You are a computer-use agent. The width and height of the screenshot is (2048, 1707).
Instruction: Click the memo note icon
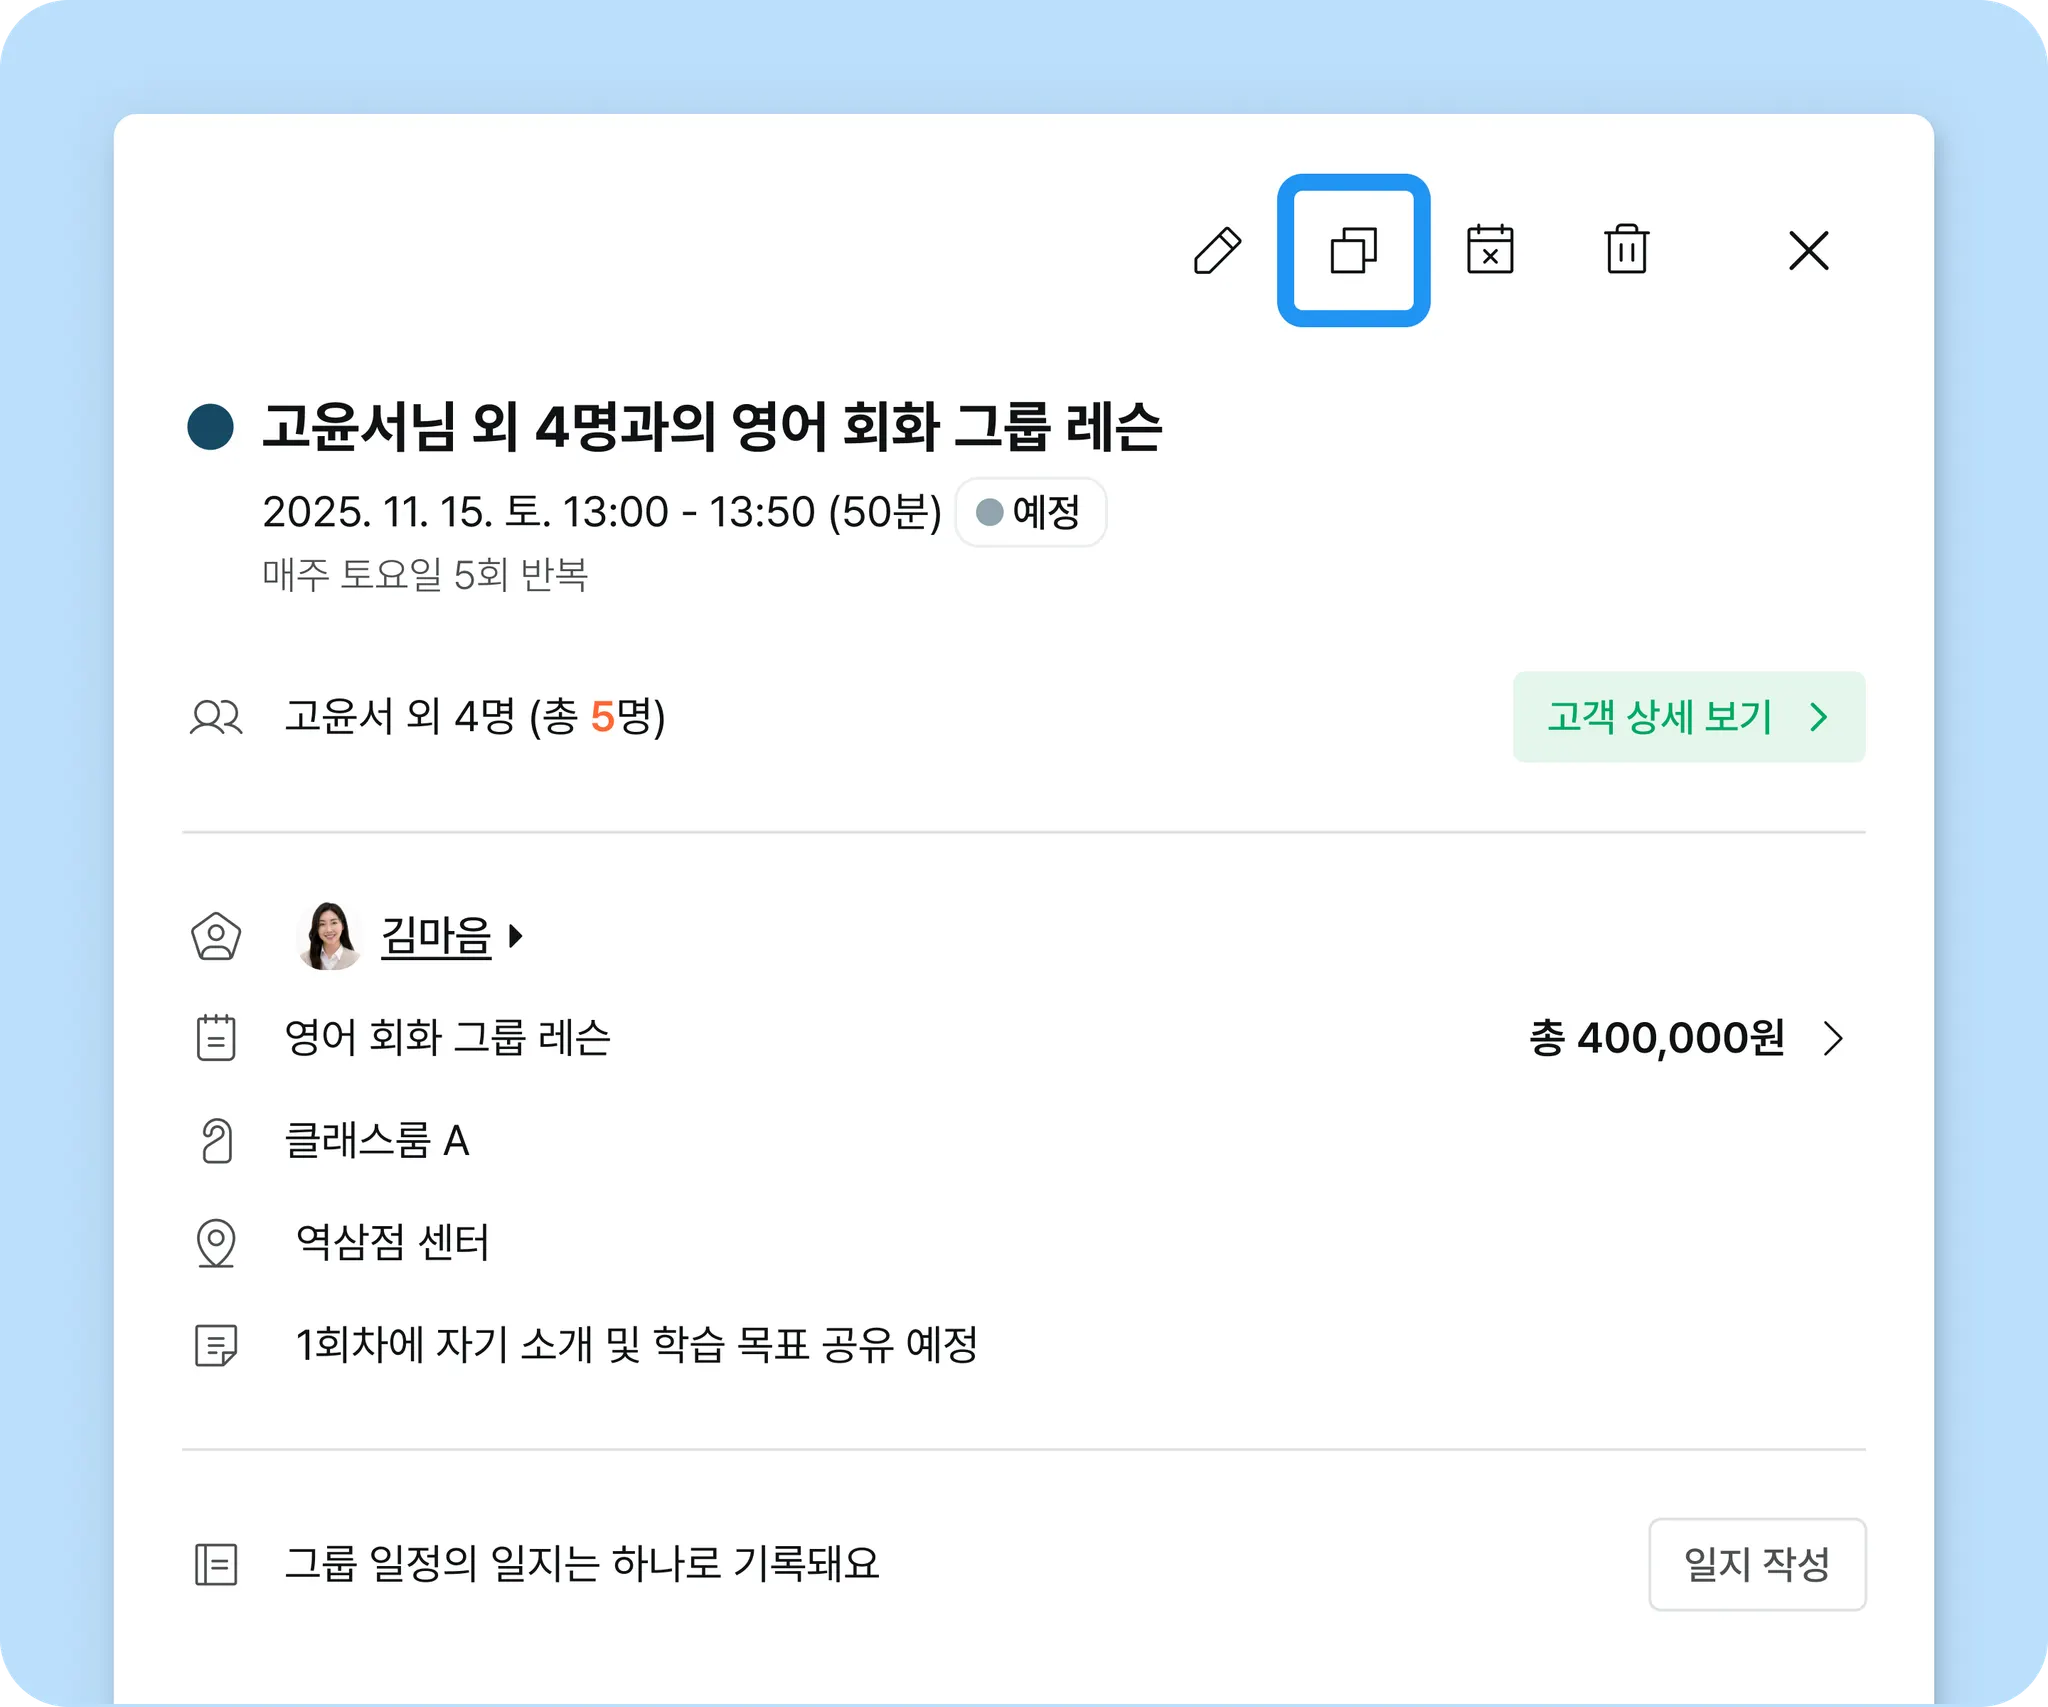[216, 1345]
